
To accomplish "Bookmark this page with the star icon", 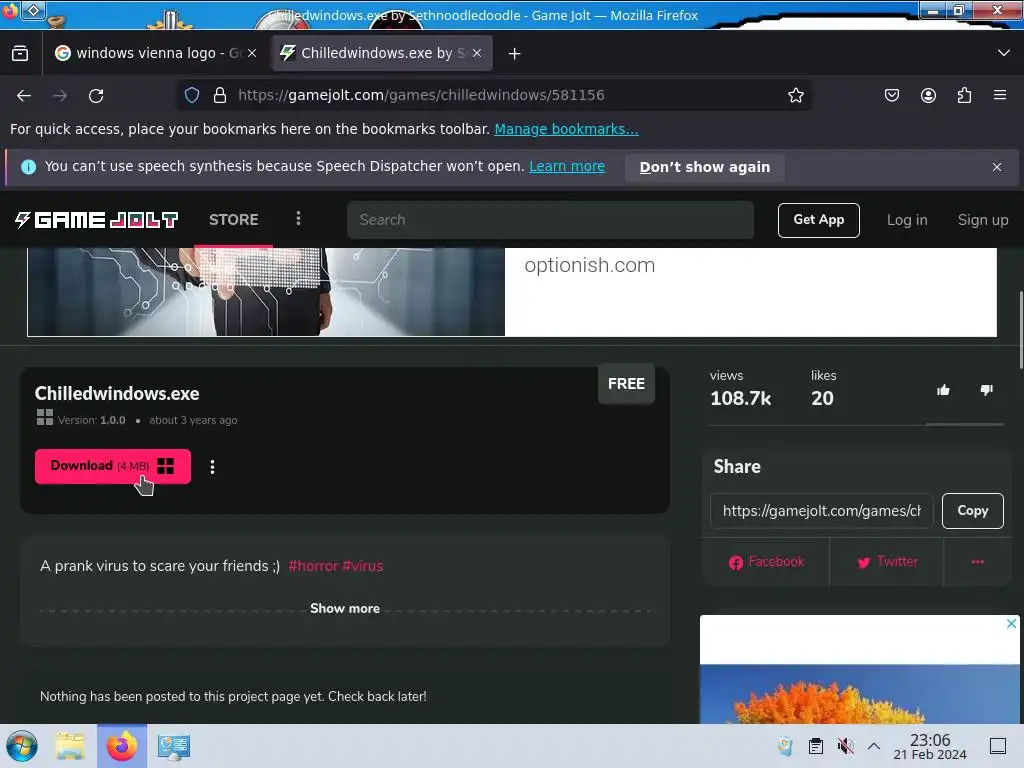I will tap(795, 95).
